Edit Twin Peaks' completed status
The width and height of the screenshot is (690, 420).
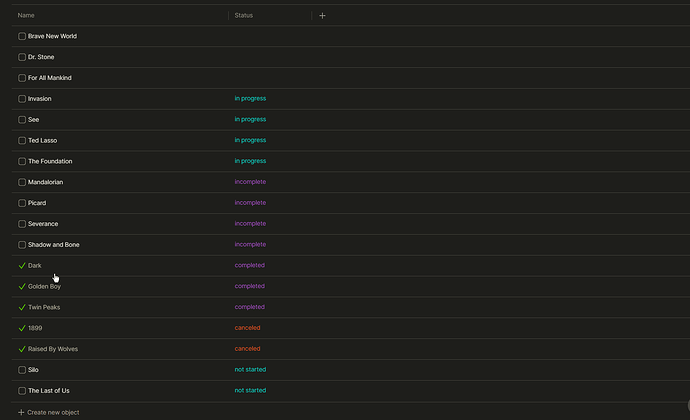point(250,307)
